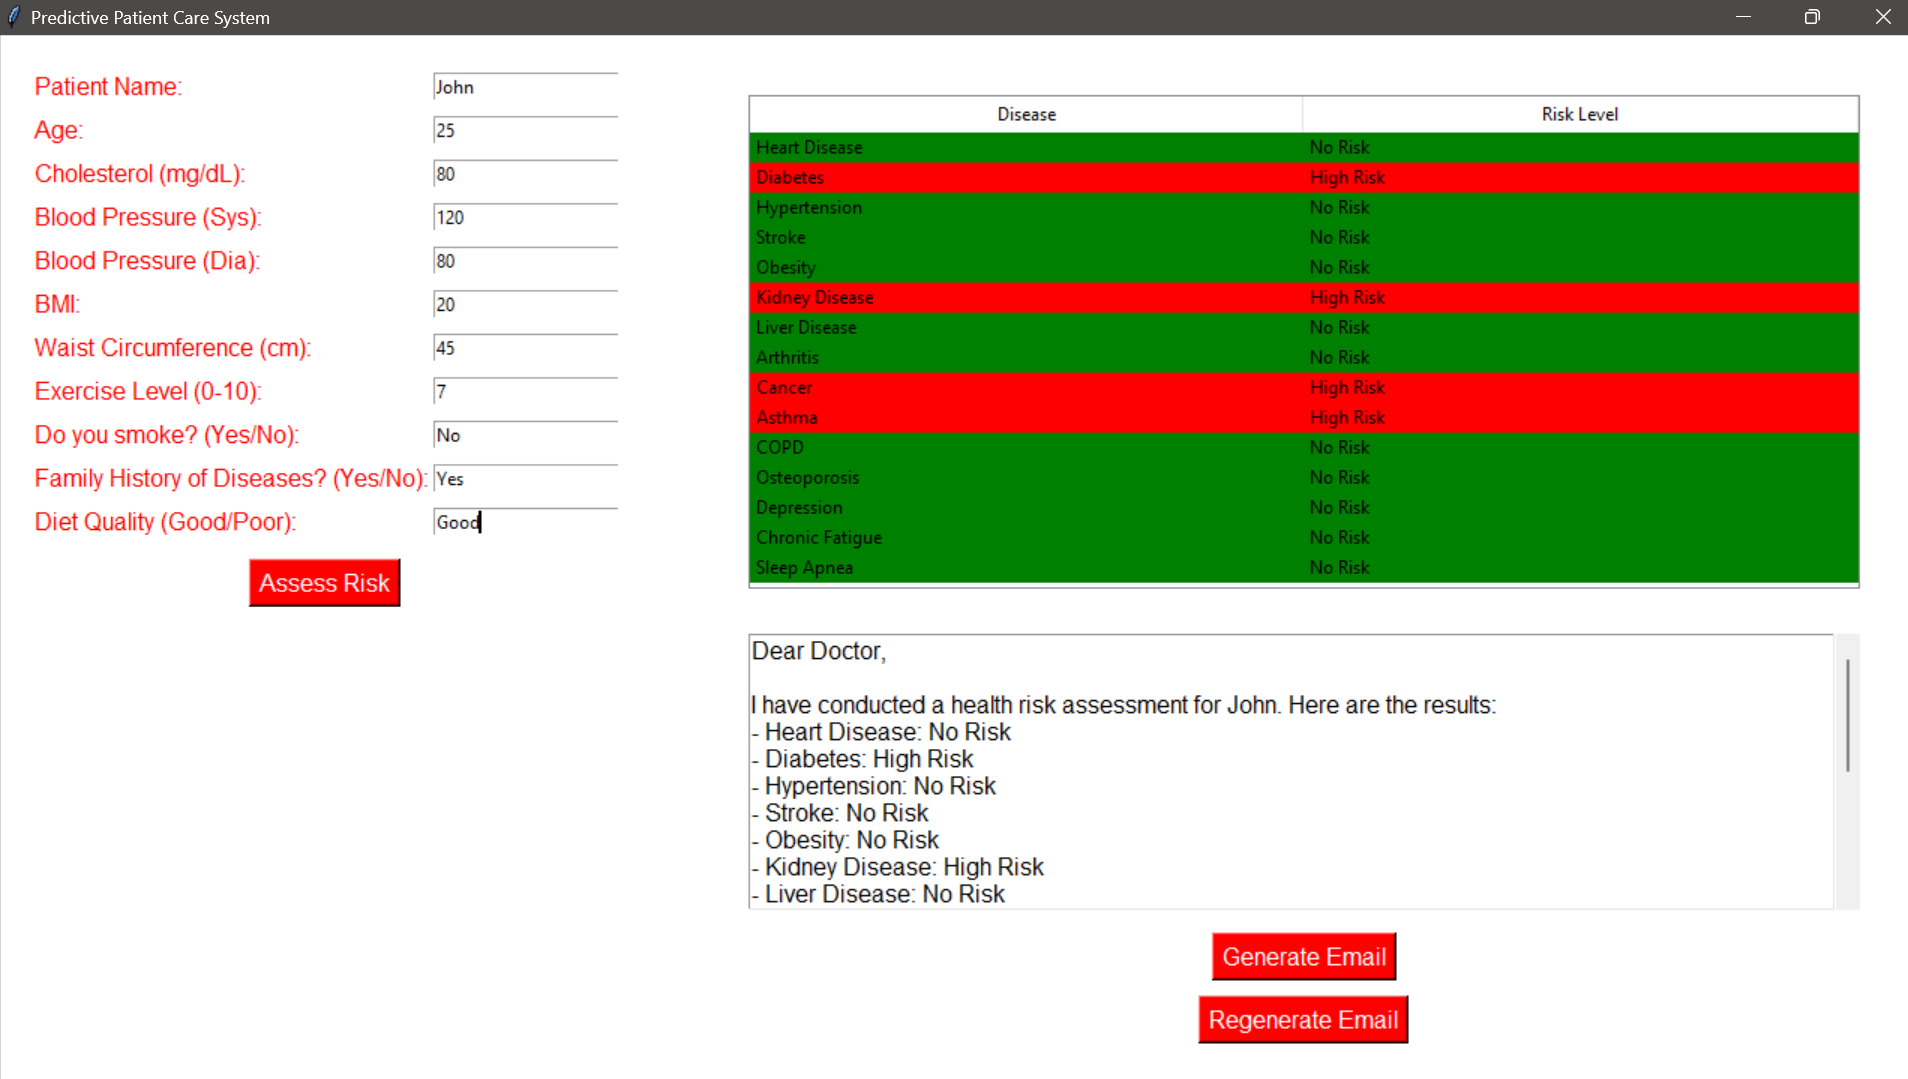
Task: Edit the Exercise Level (0-10) field
Action: click(526, 391)
